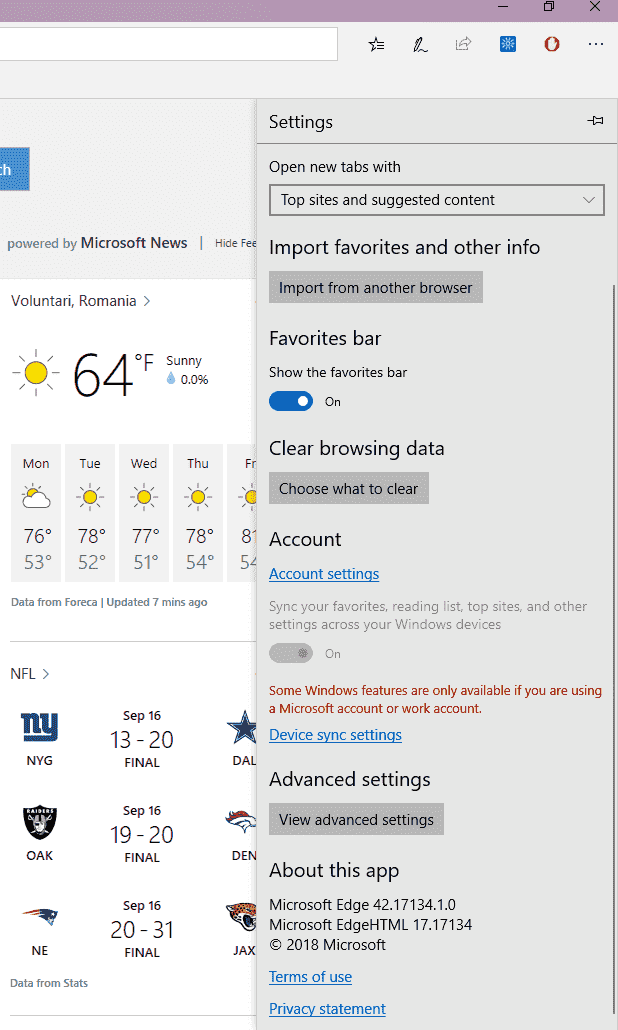Restore down the Edge window
Image resolution: width=618 pixels, height=1030 pixels.
(x=548, y=7)
